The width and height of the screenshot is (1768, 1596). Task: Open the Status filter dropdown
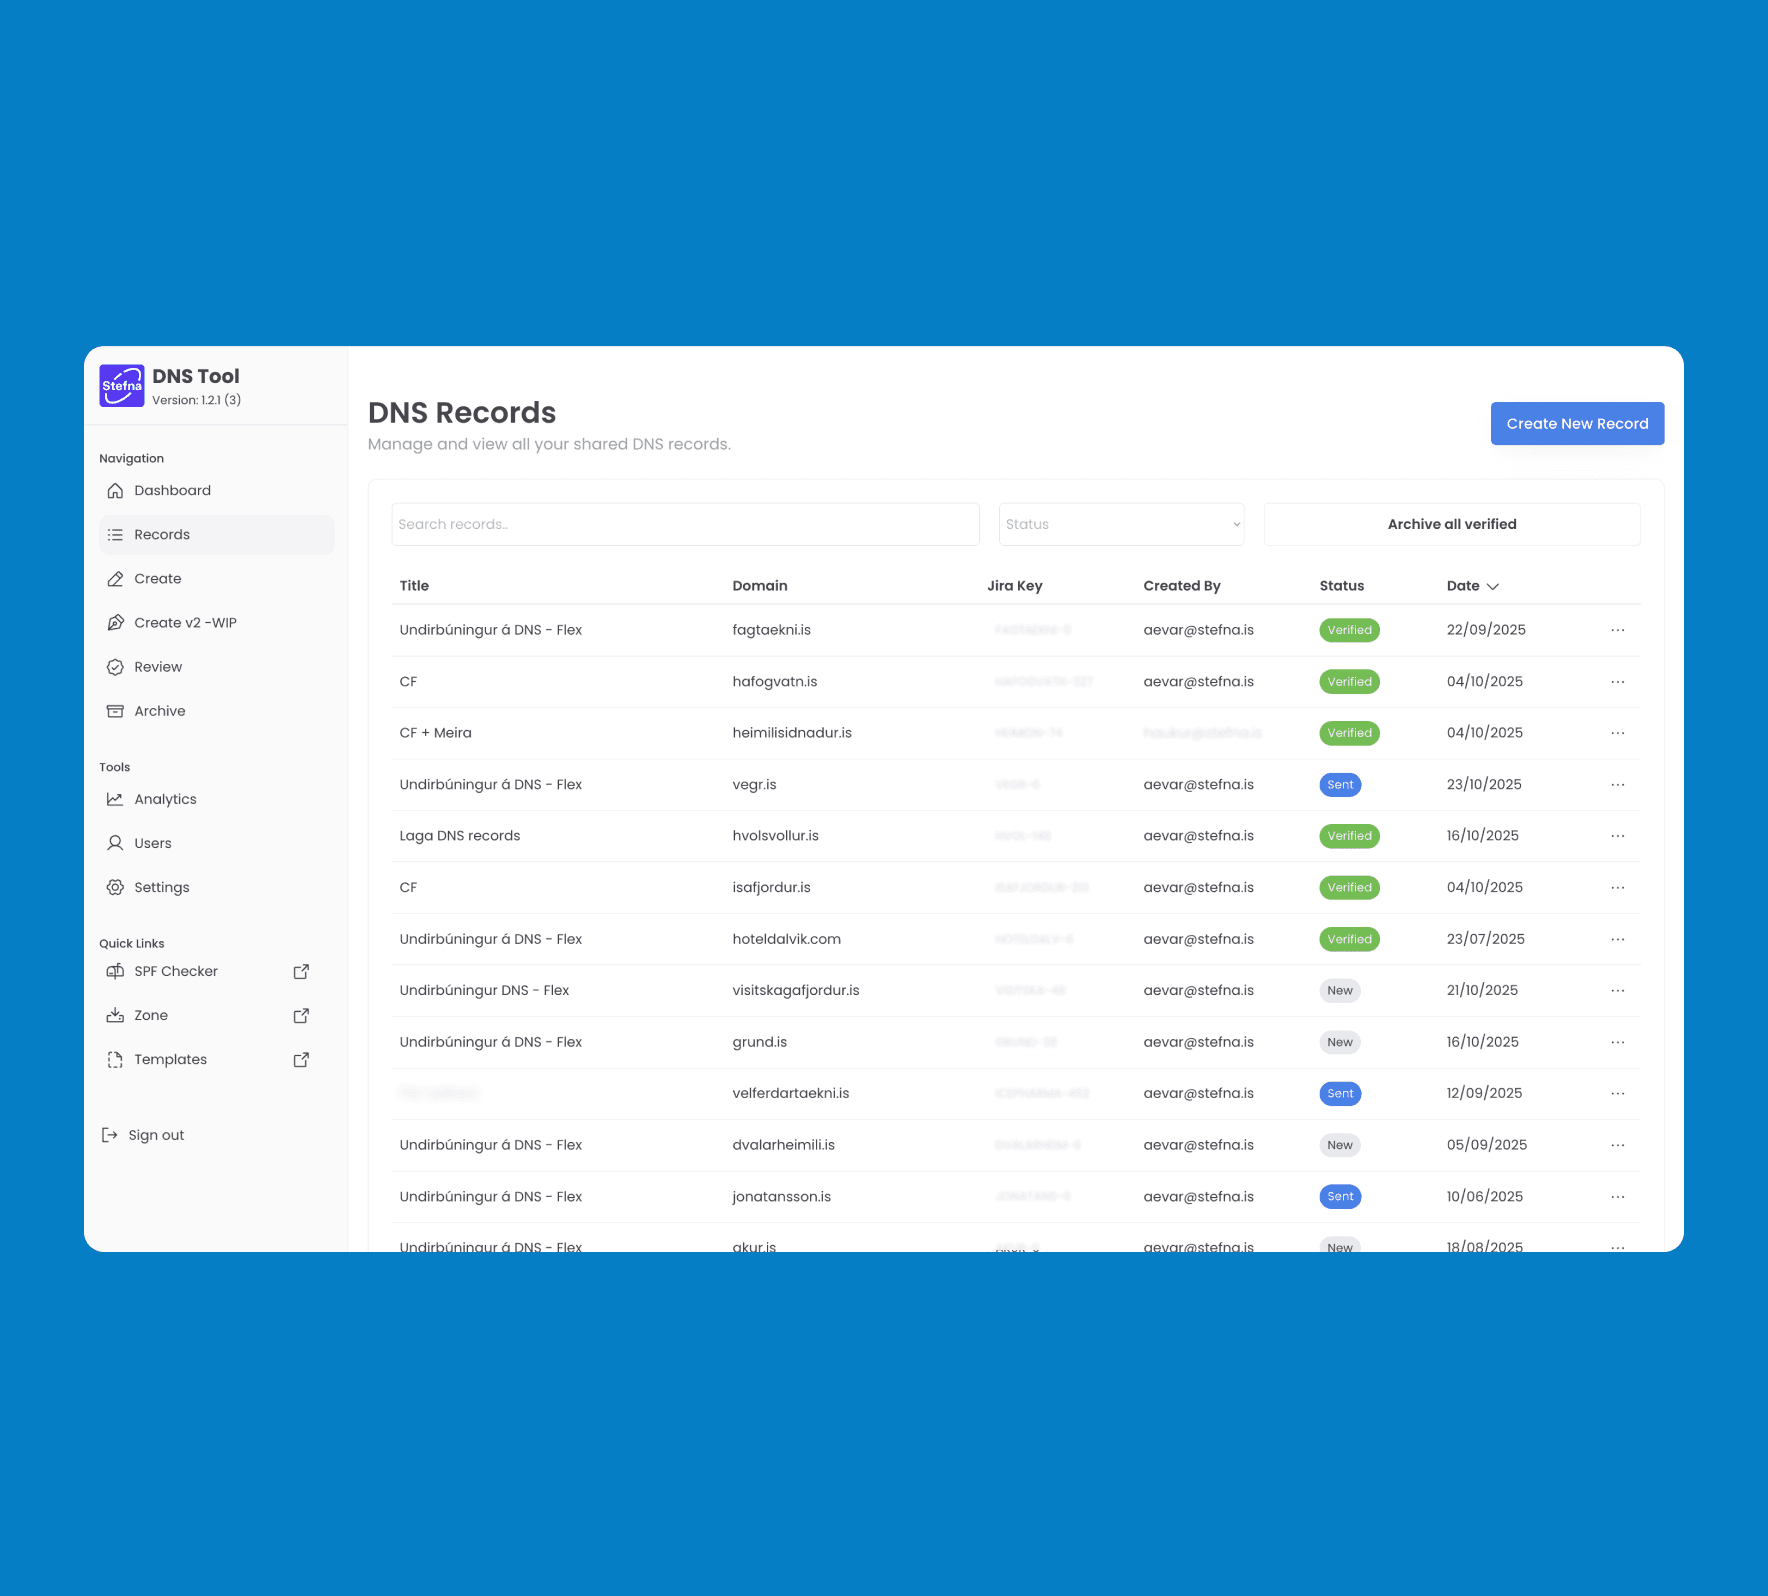click(1121, 524)
